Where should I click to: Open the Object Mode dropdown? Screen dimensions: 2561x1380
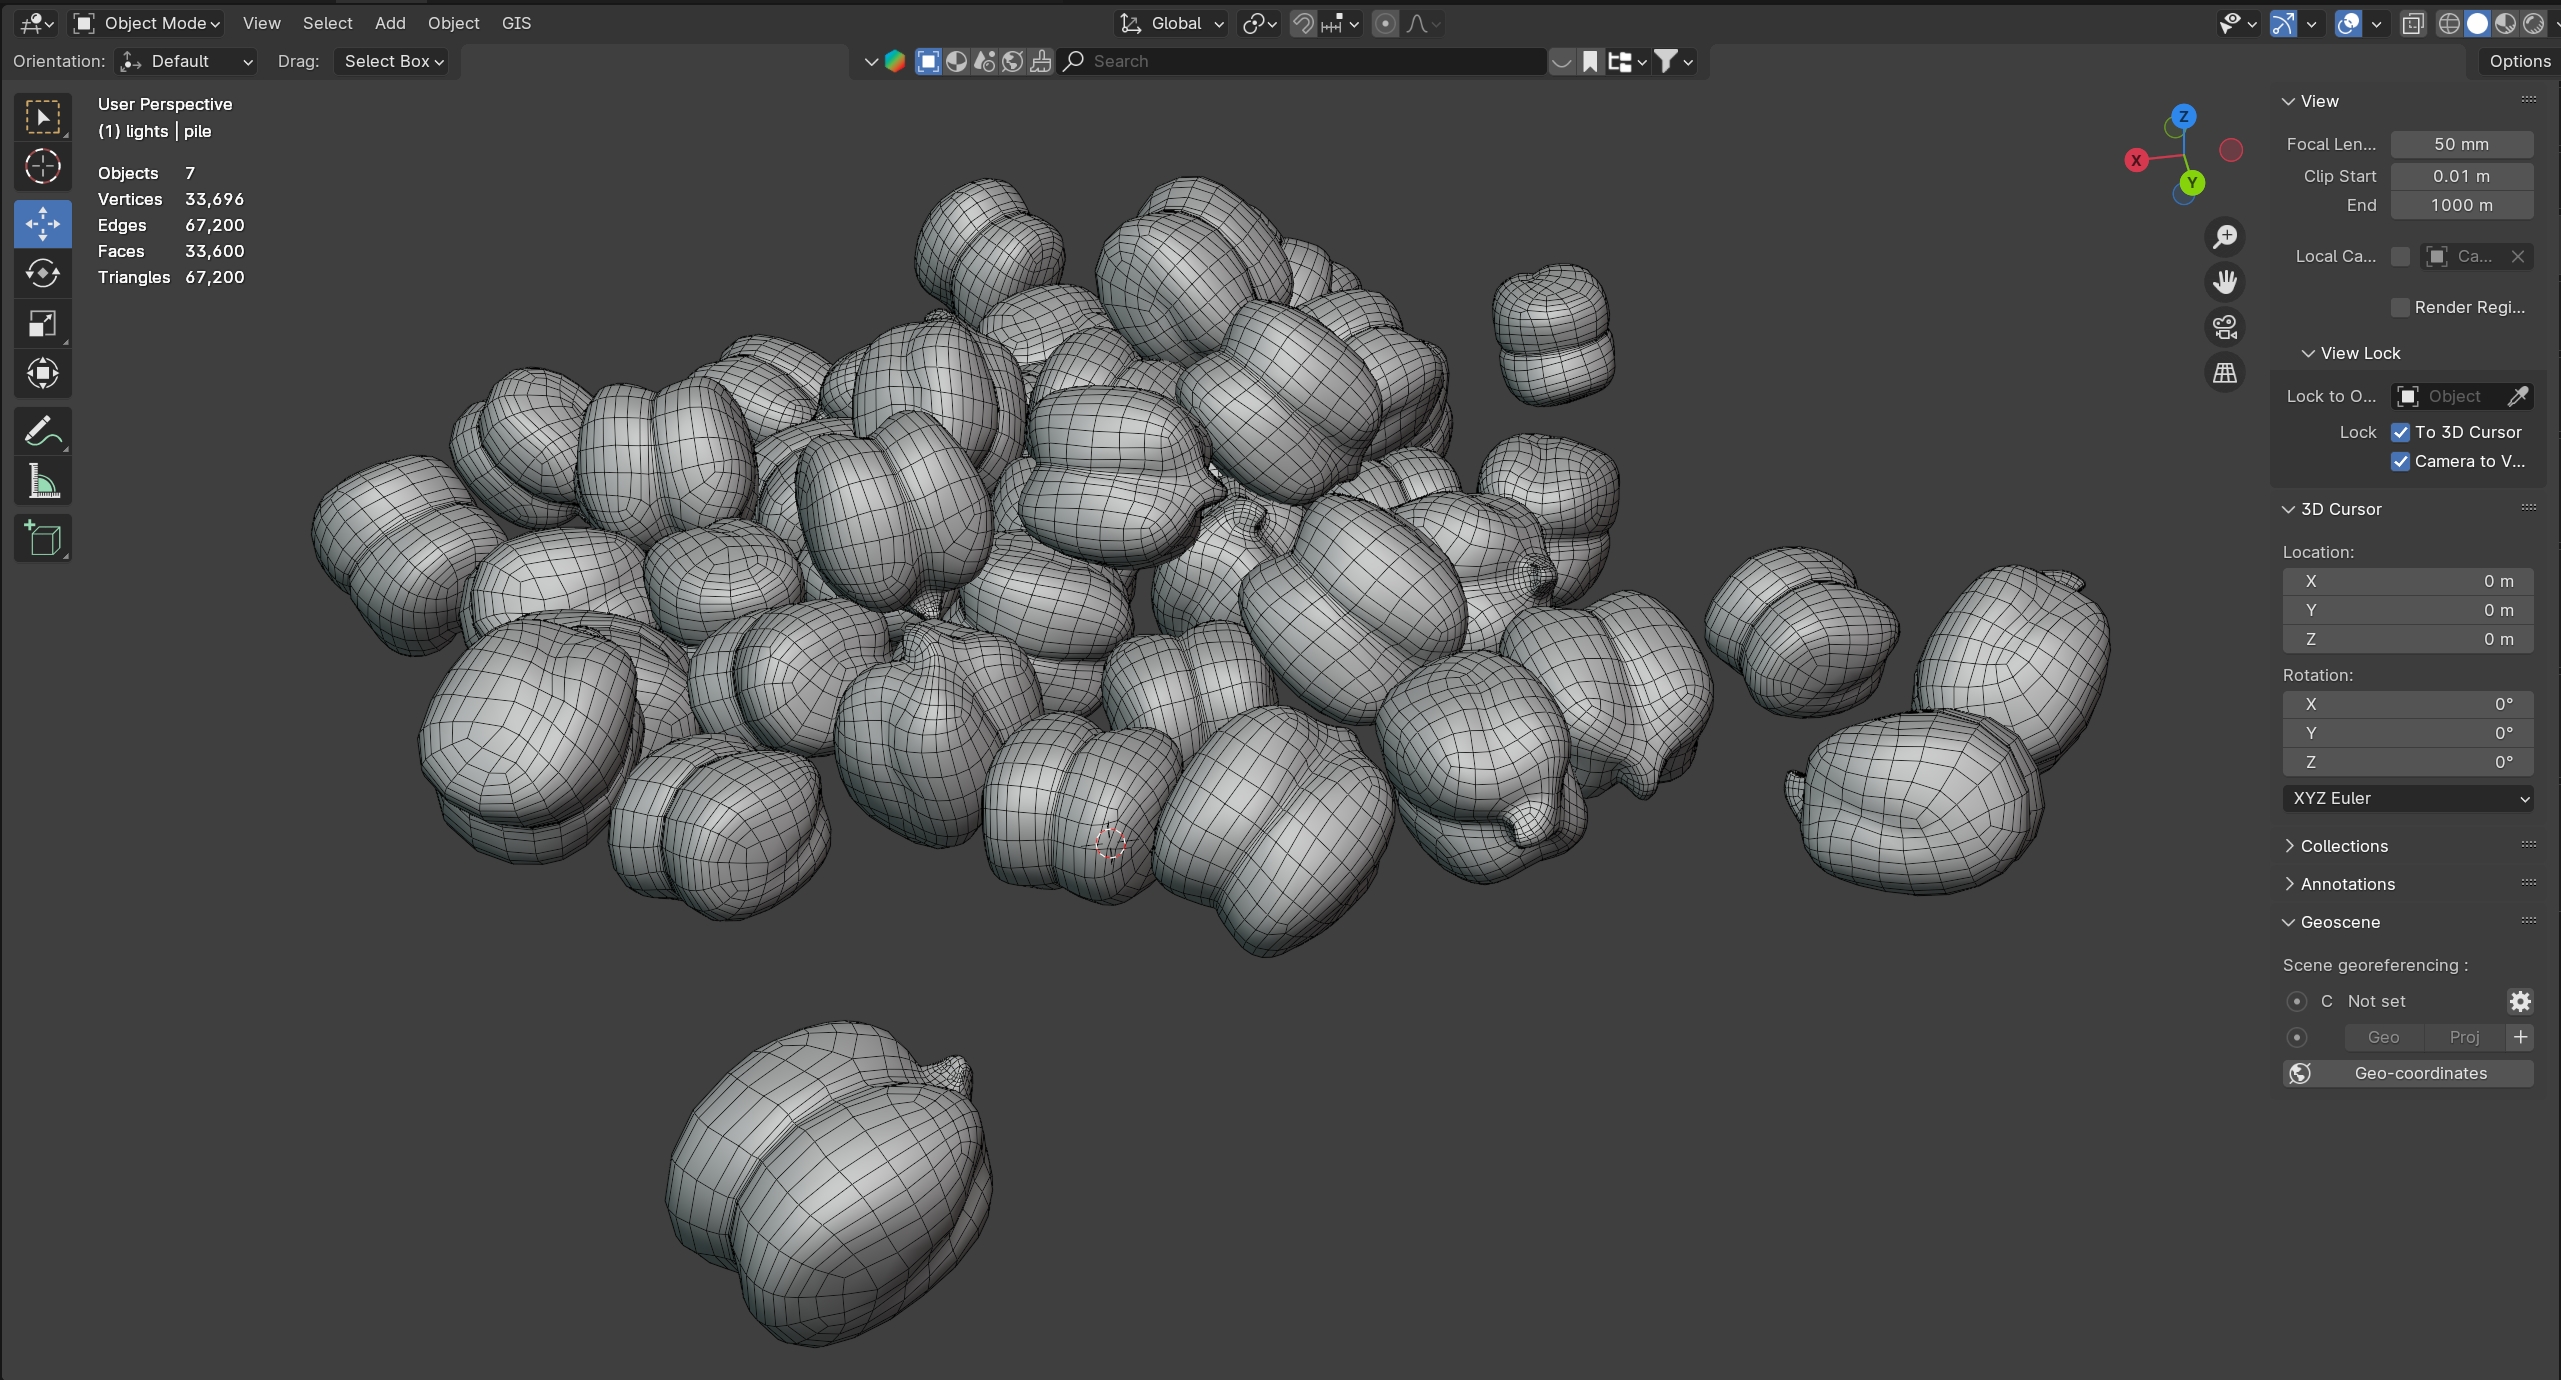(148, 23)
